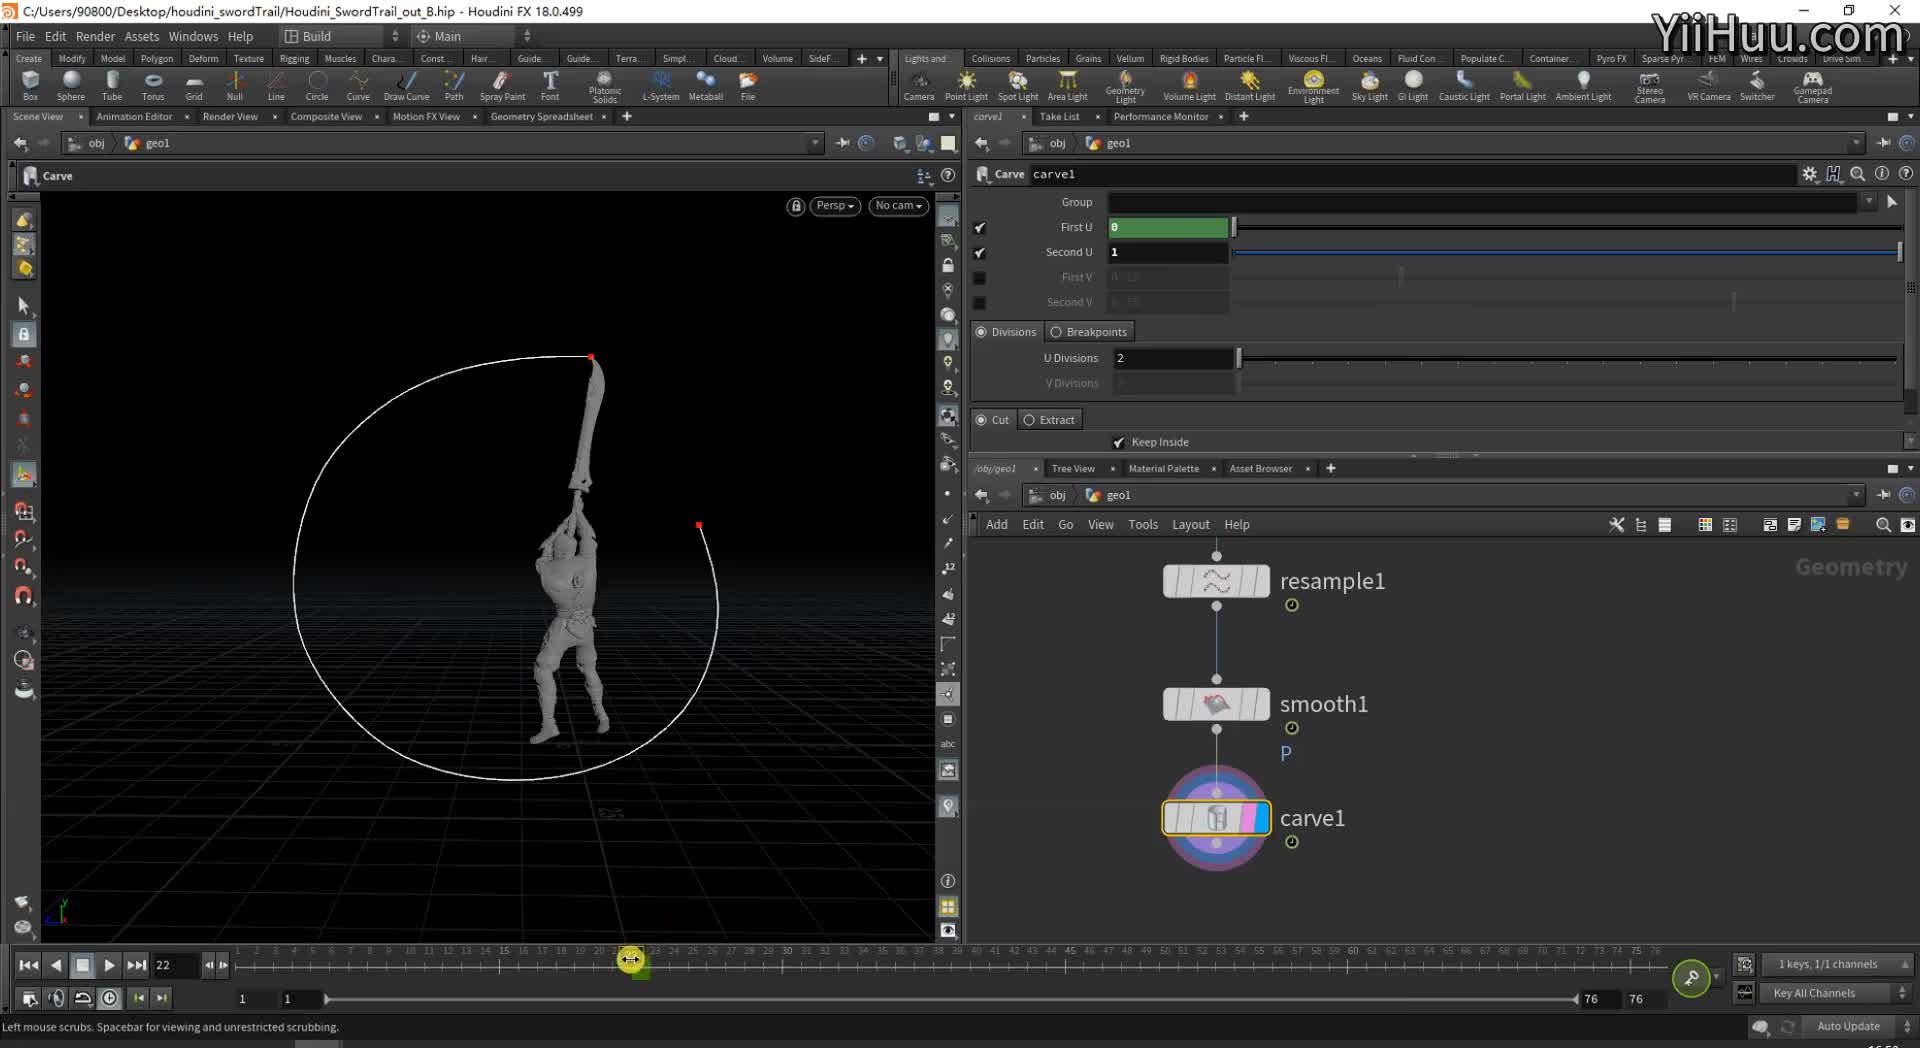1920x1048 pixels.
Task: Open the Group field dropdown arrow
Action: 1868,202
